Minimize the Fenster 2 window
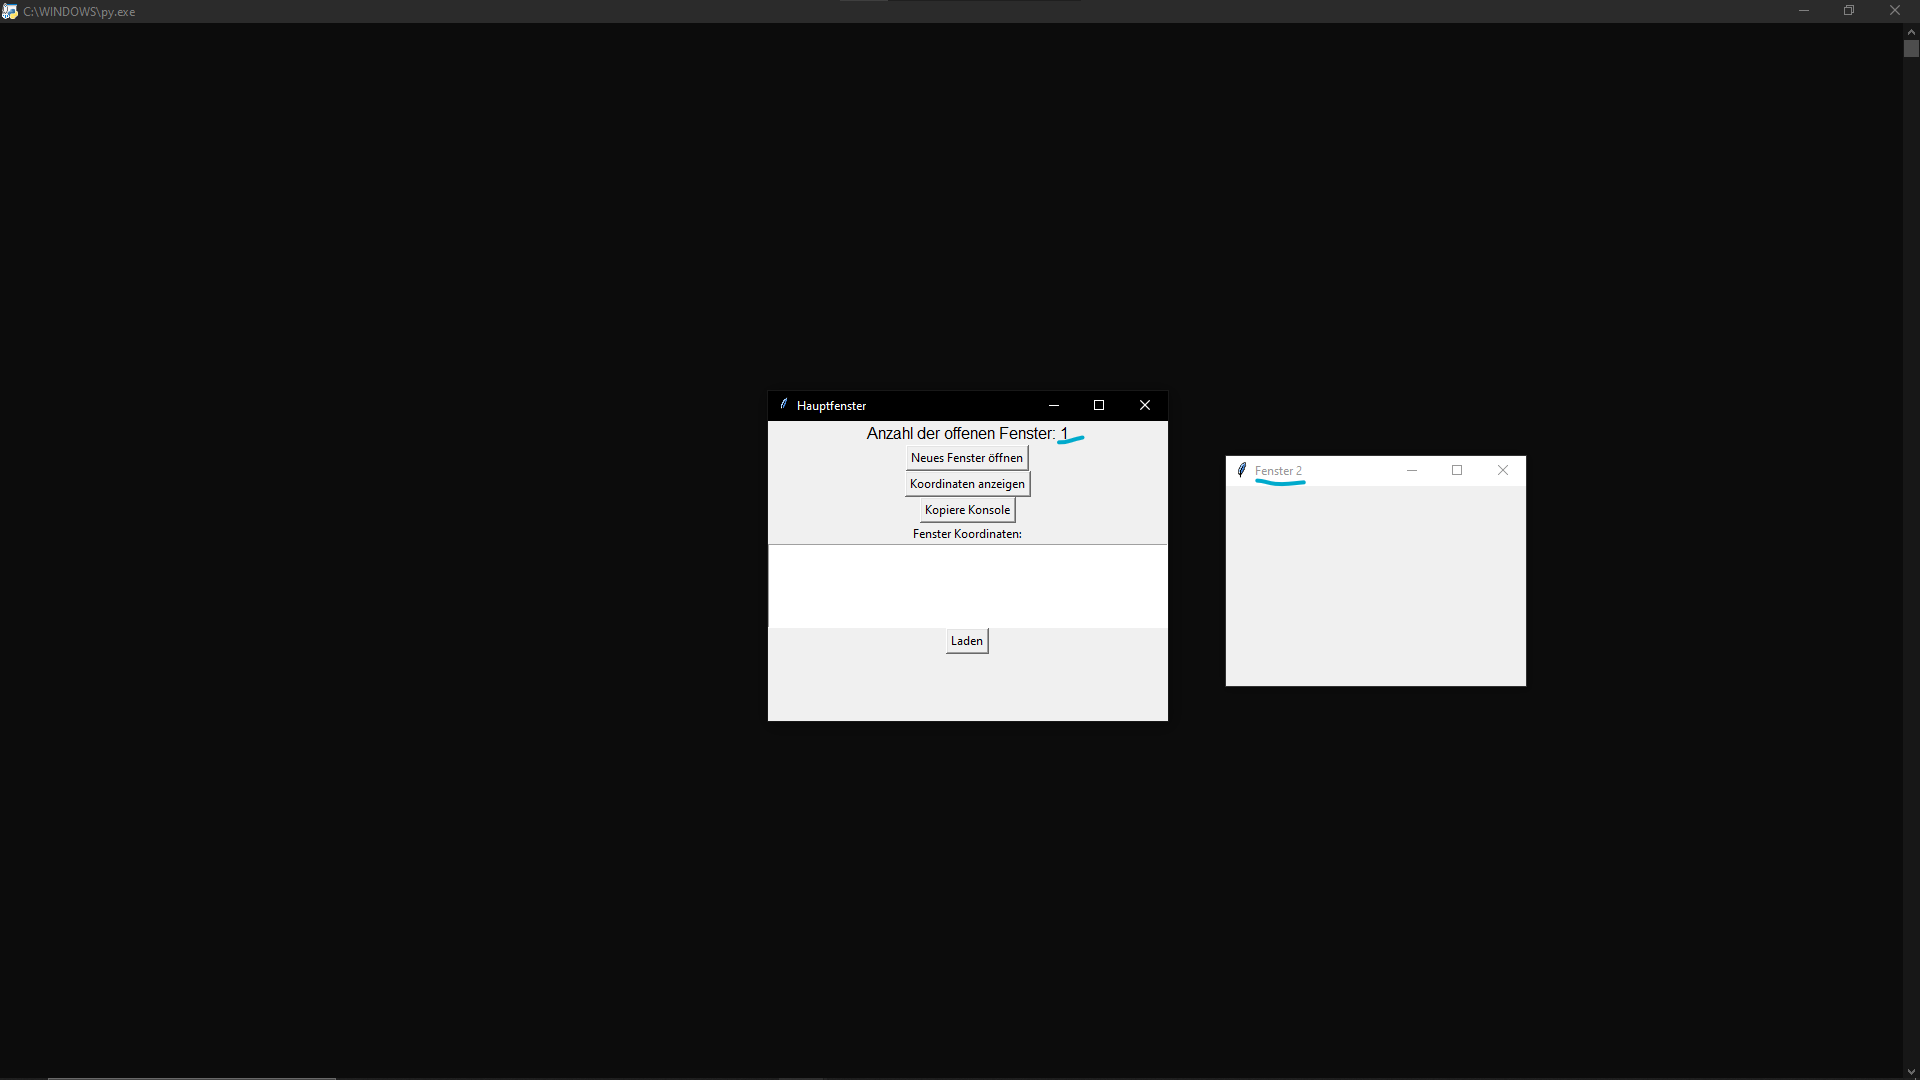This screenshot has height=1080, width=1920. [x=1411, y=470]
